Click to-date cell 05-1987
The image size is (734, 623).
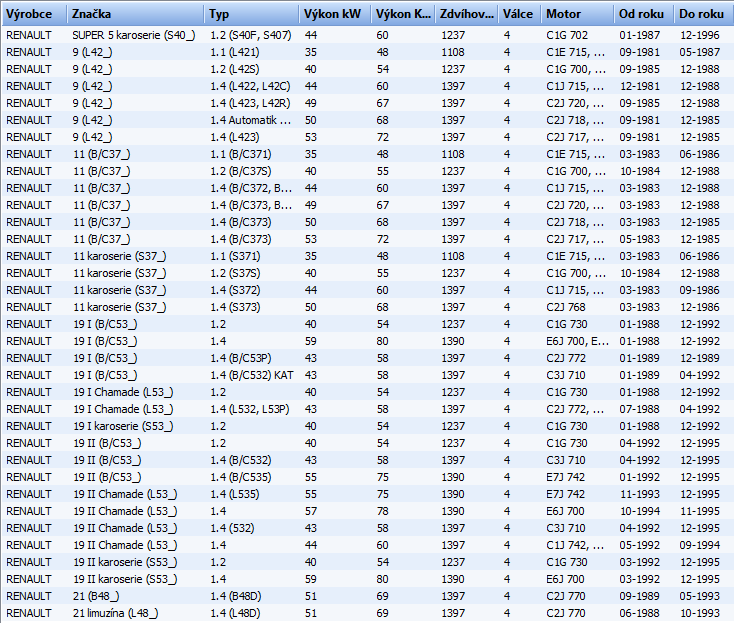click(x=700, y=52)
